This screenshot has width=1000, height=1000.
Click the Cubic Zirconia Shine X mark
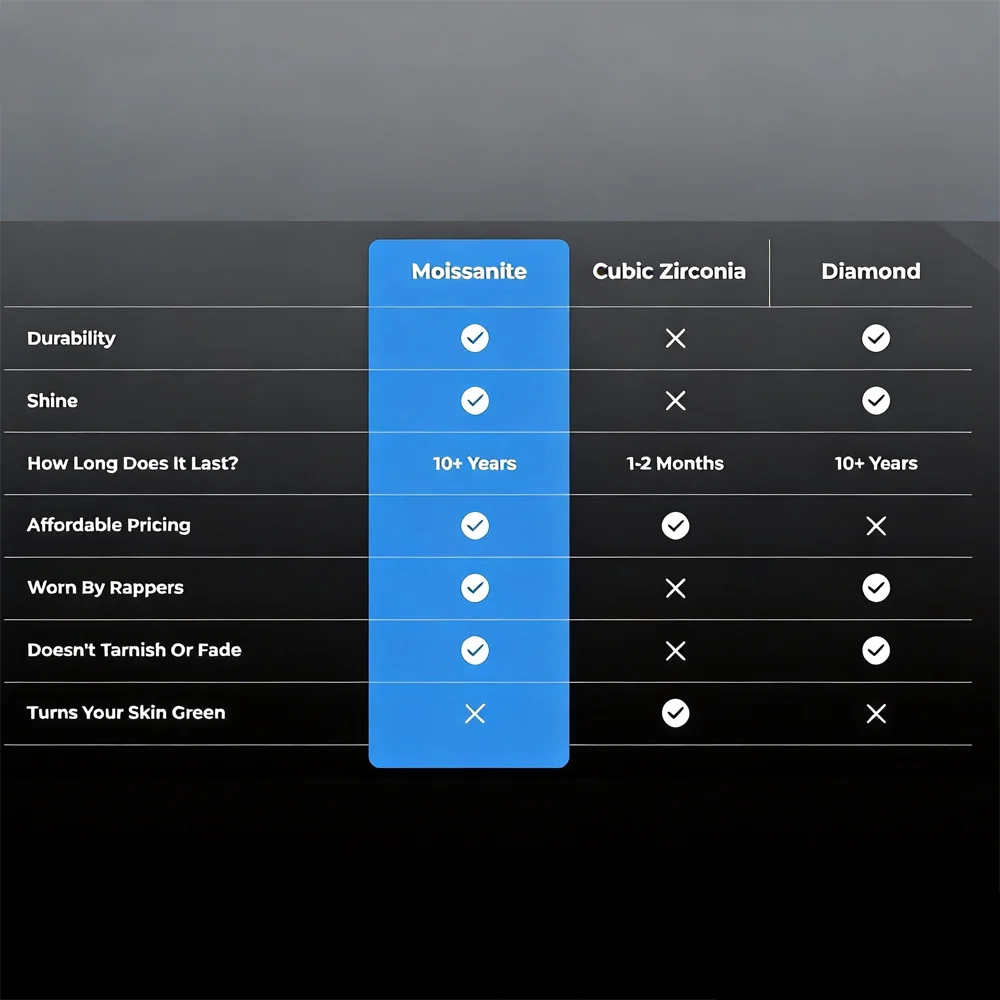(676, 401)
